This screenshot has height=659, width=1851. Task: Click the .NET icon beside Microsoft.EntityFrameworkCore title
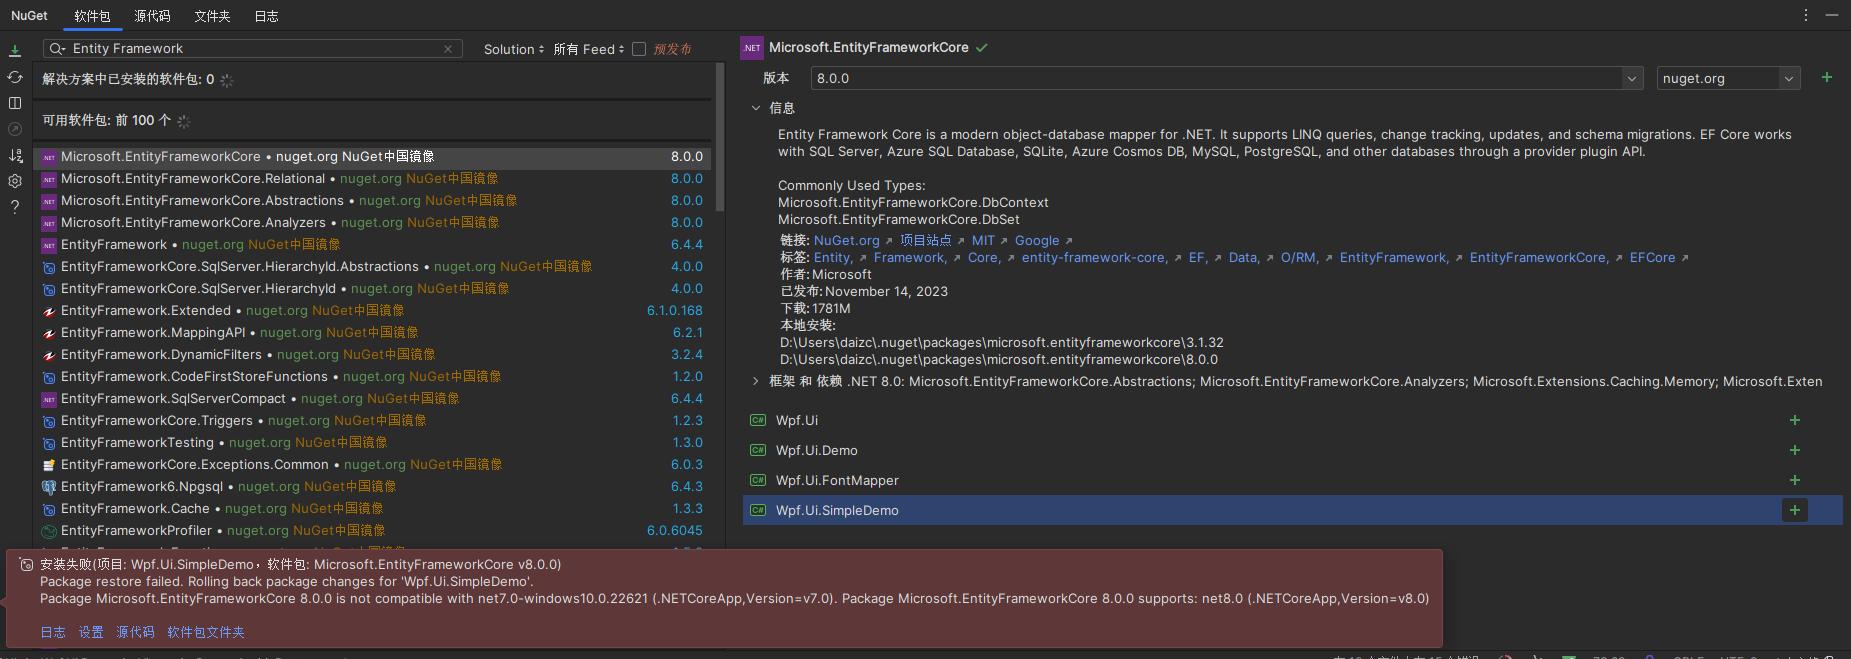[752, 48]
